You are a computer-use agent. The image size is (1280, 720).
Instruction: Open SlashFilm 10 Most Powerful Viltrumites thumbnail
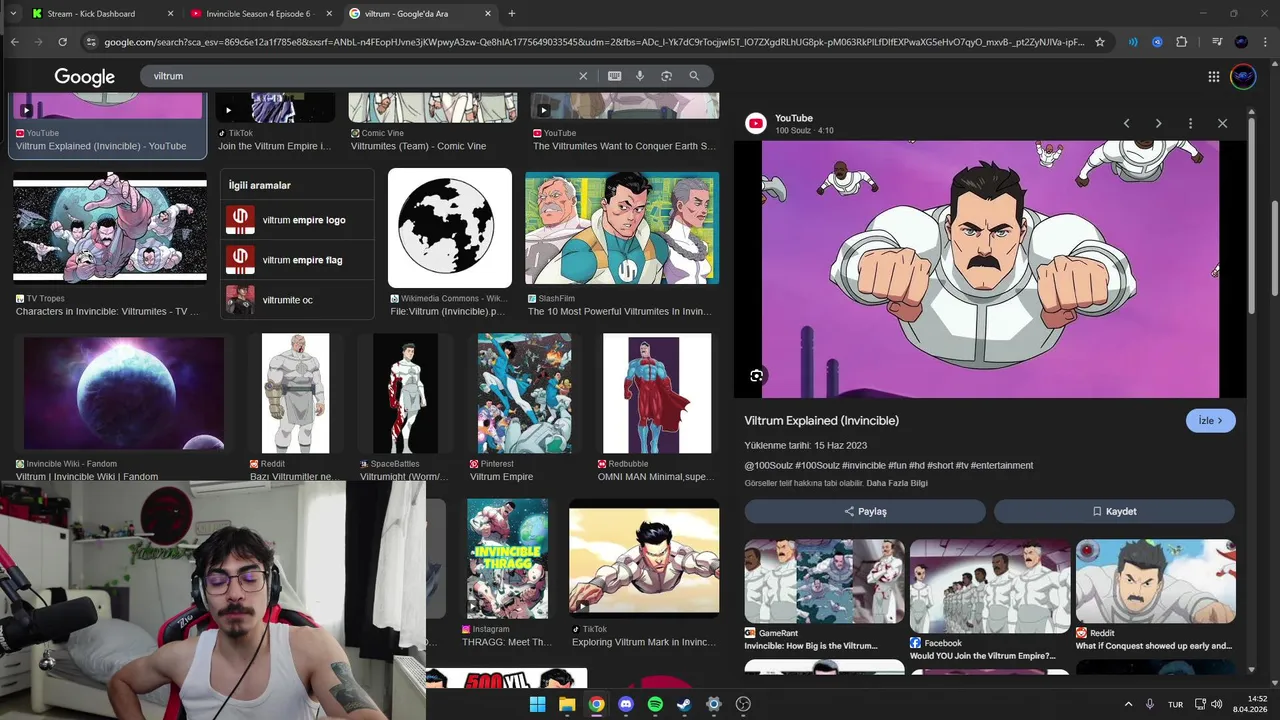[x=622, y=230]
